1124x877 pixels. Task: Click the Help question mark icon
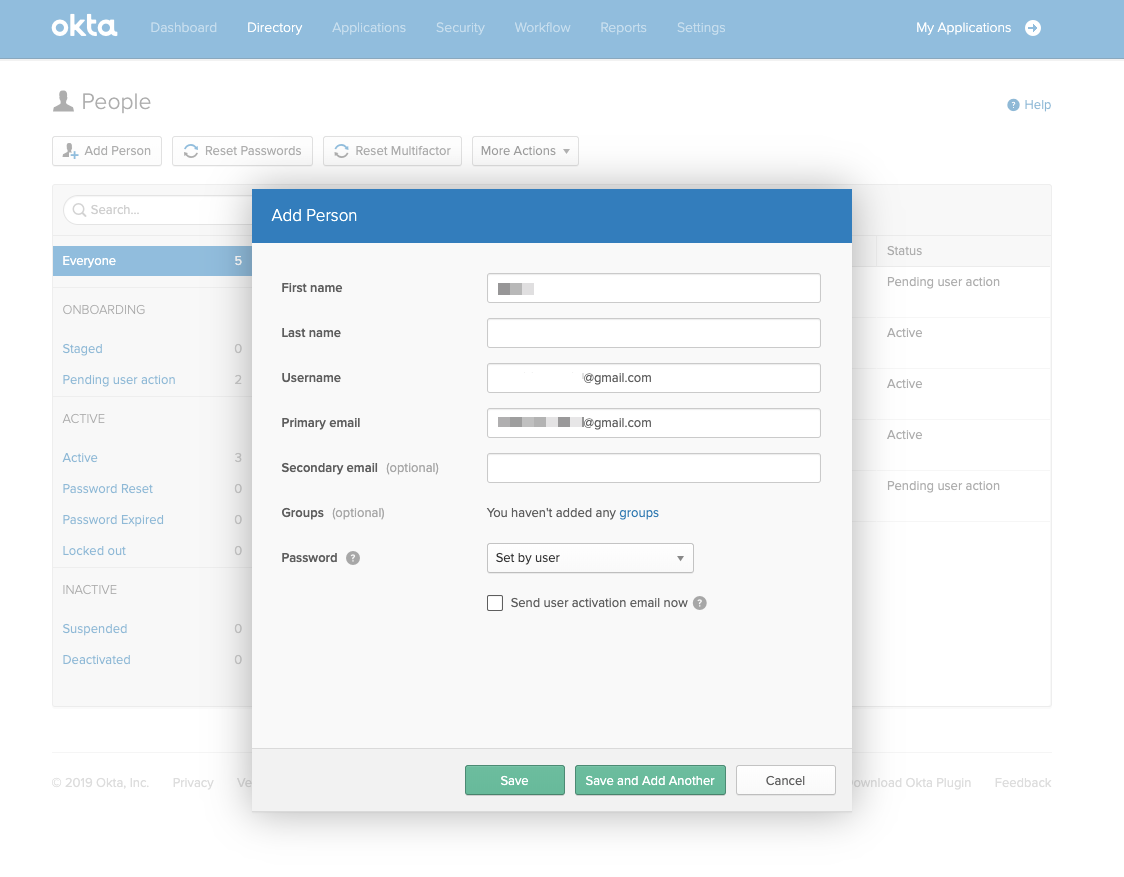click(1013, 105)
